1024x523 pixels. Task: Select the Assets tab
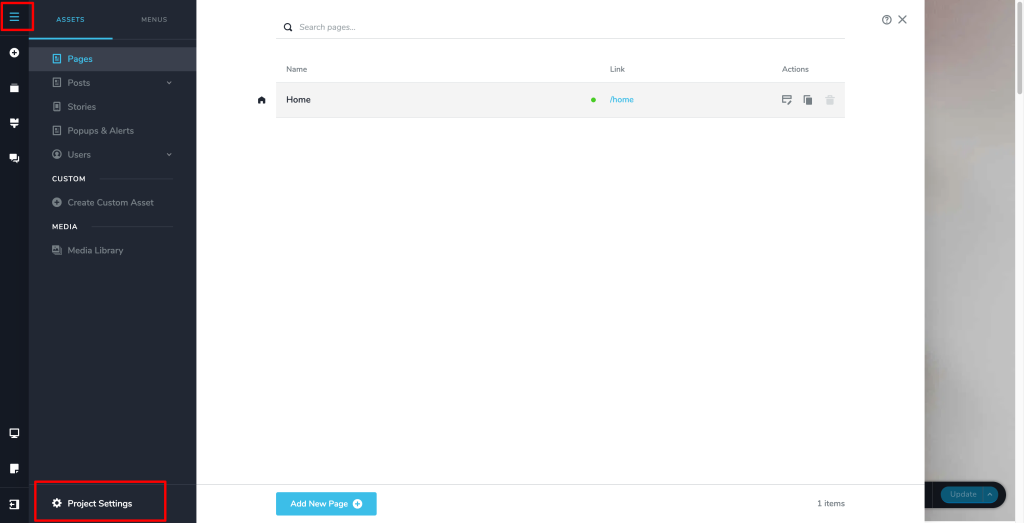coord(70,20)
